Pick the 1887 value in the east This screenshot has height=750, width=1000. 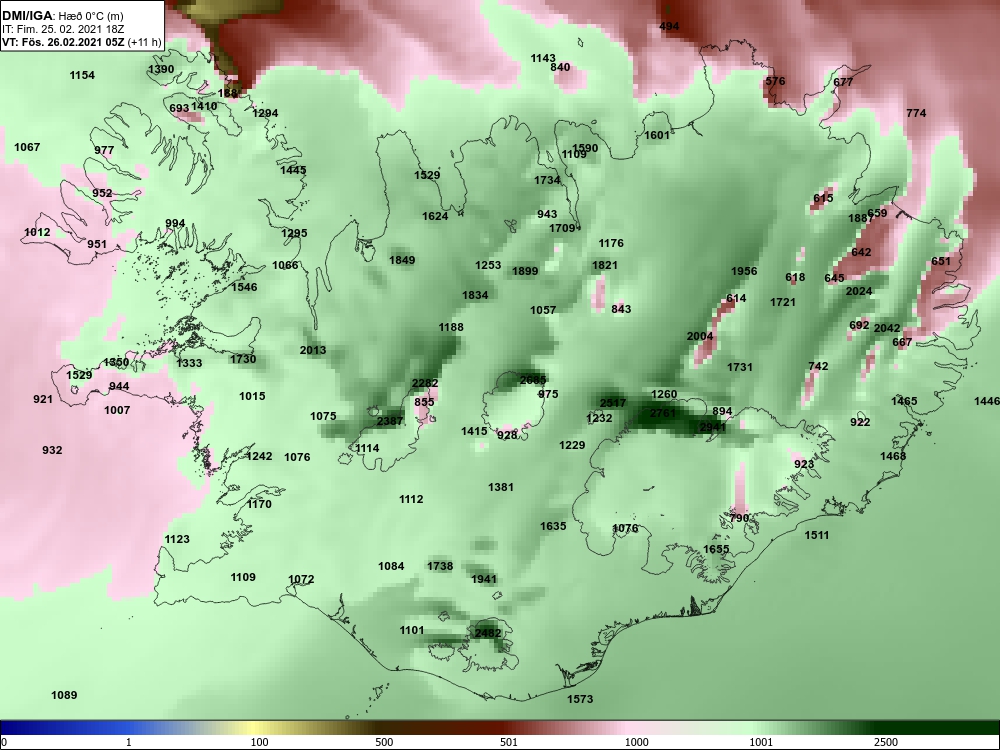[860, 218]
